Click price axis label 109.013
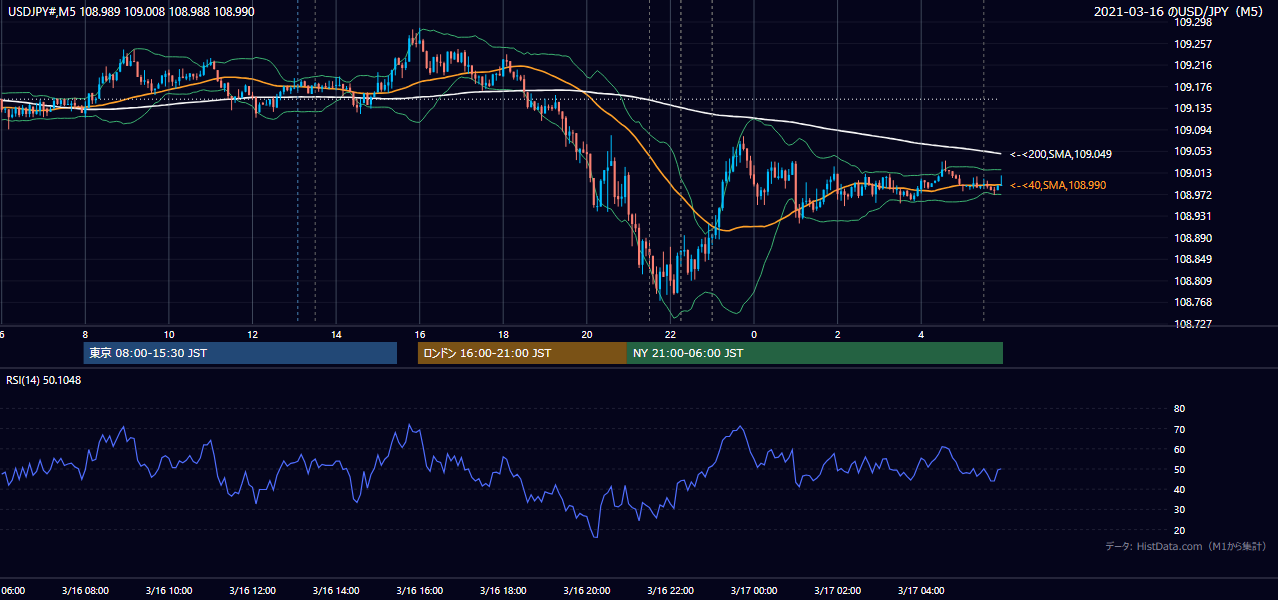The image size is (1278, 600). [x=1193, y=173]
